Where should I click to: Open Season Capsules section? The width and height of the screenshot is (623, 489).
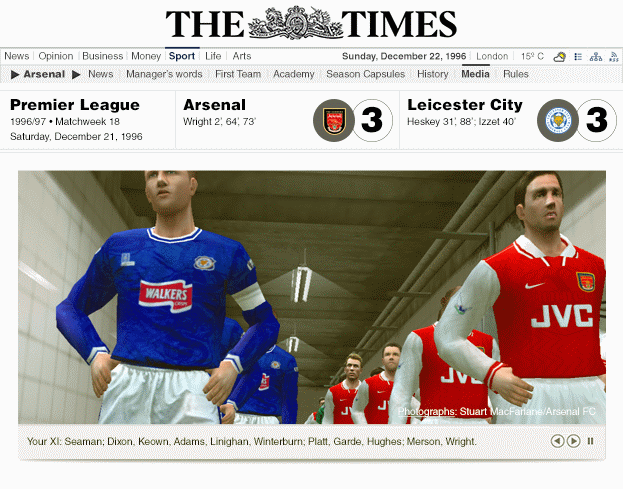point(366,74)
